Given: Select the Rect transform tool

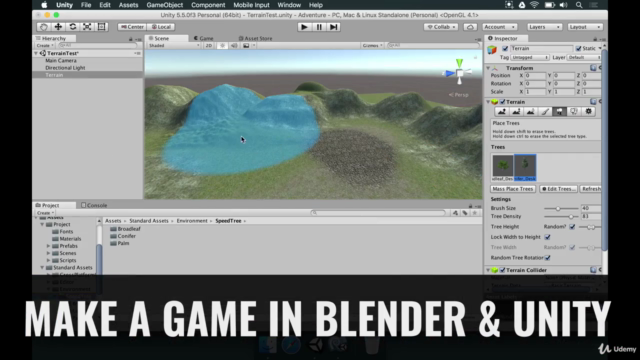Looking at the screenshot, I should (x=101, y=27).
